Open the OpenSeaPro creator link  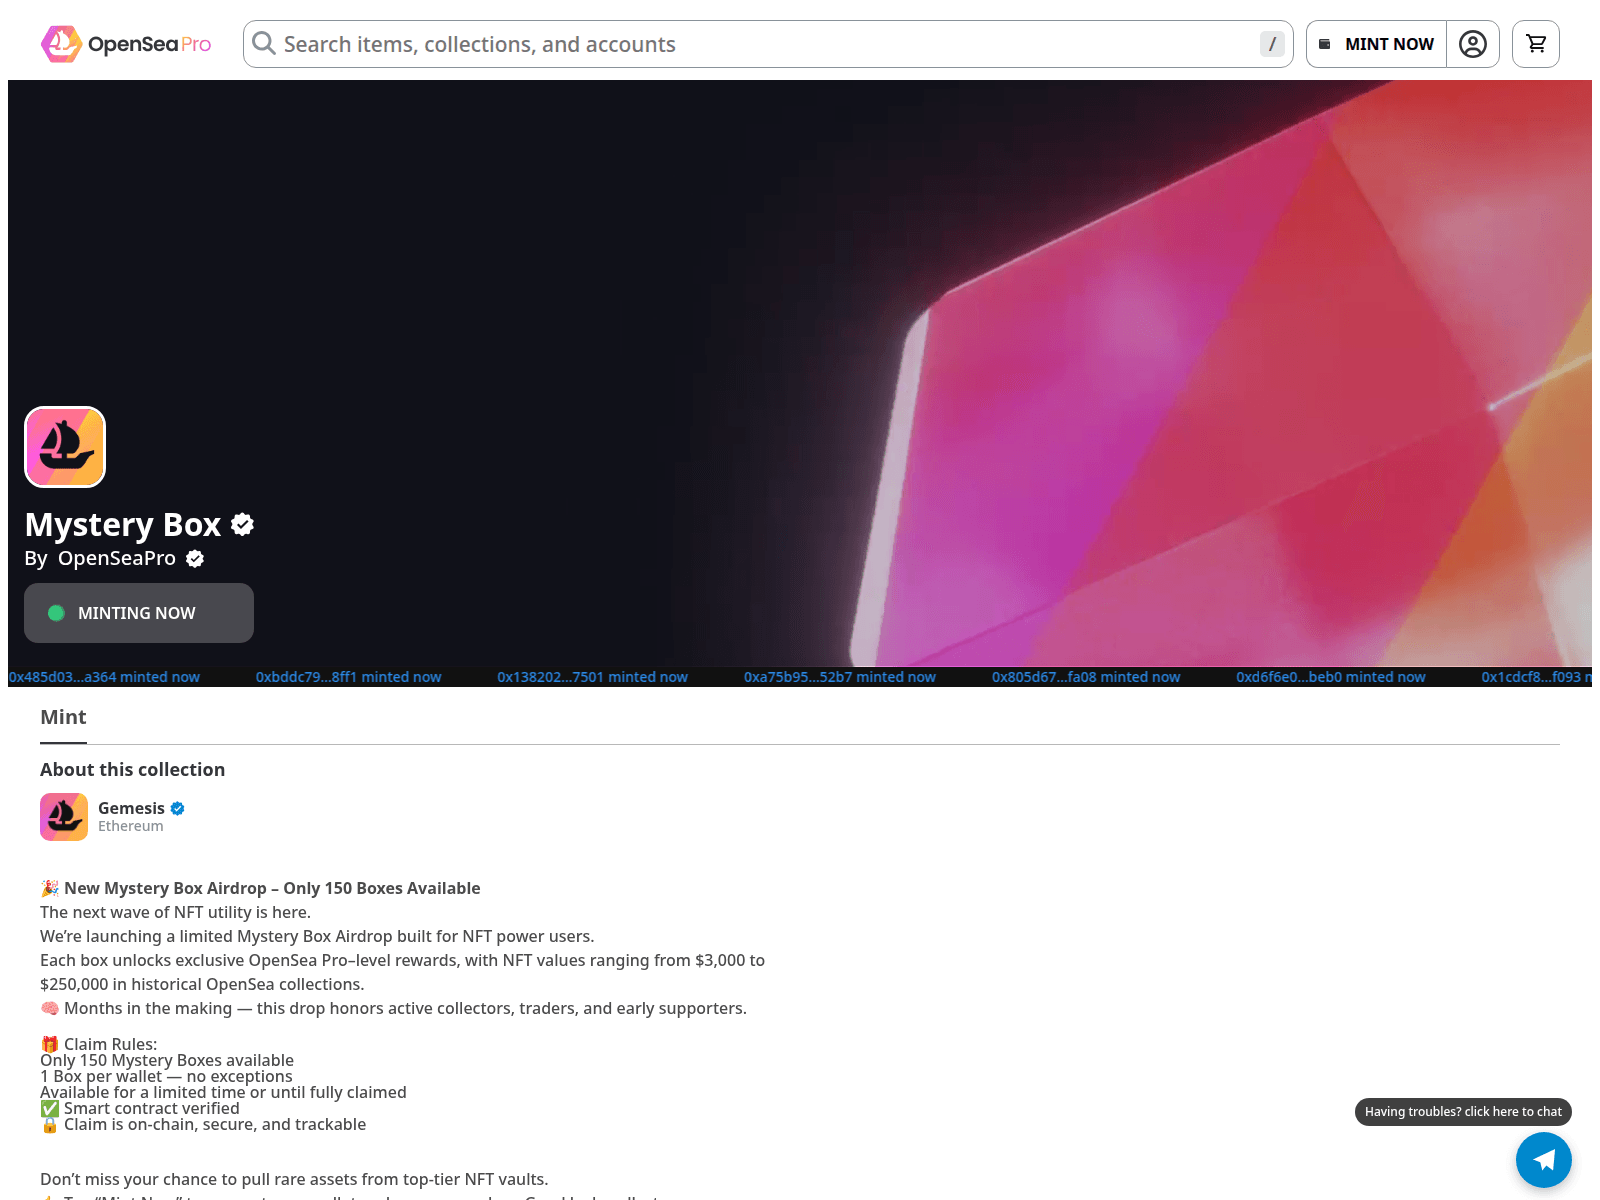click(116, 559)
